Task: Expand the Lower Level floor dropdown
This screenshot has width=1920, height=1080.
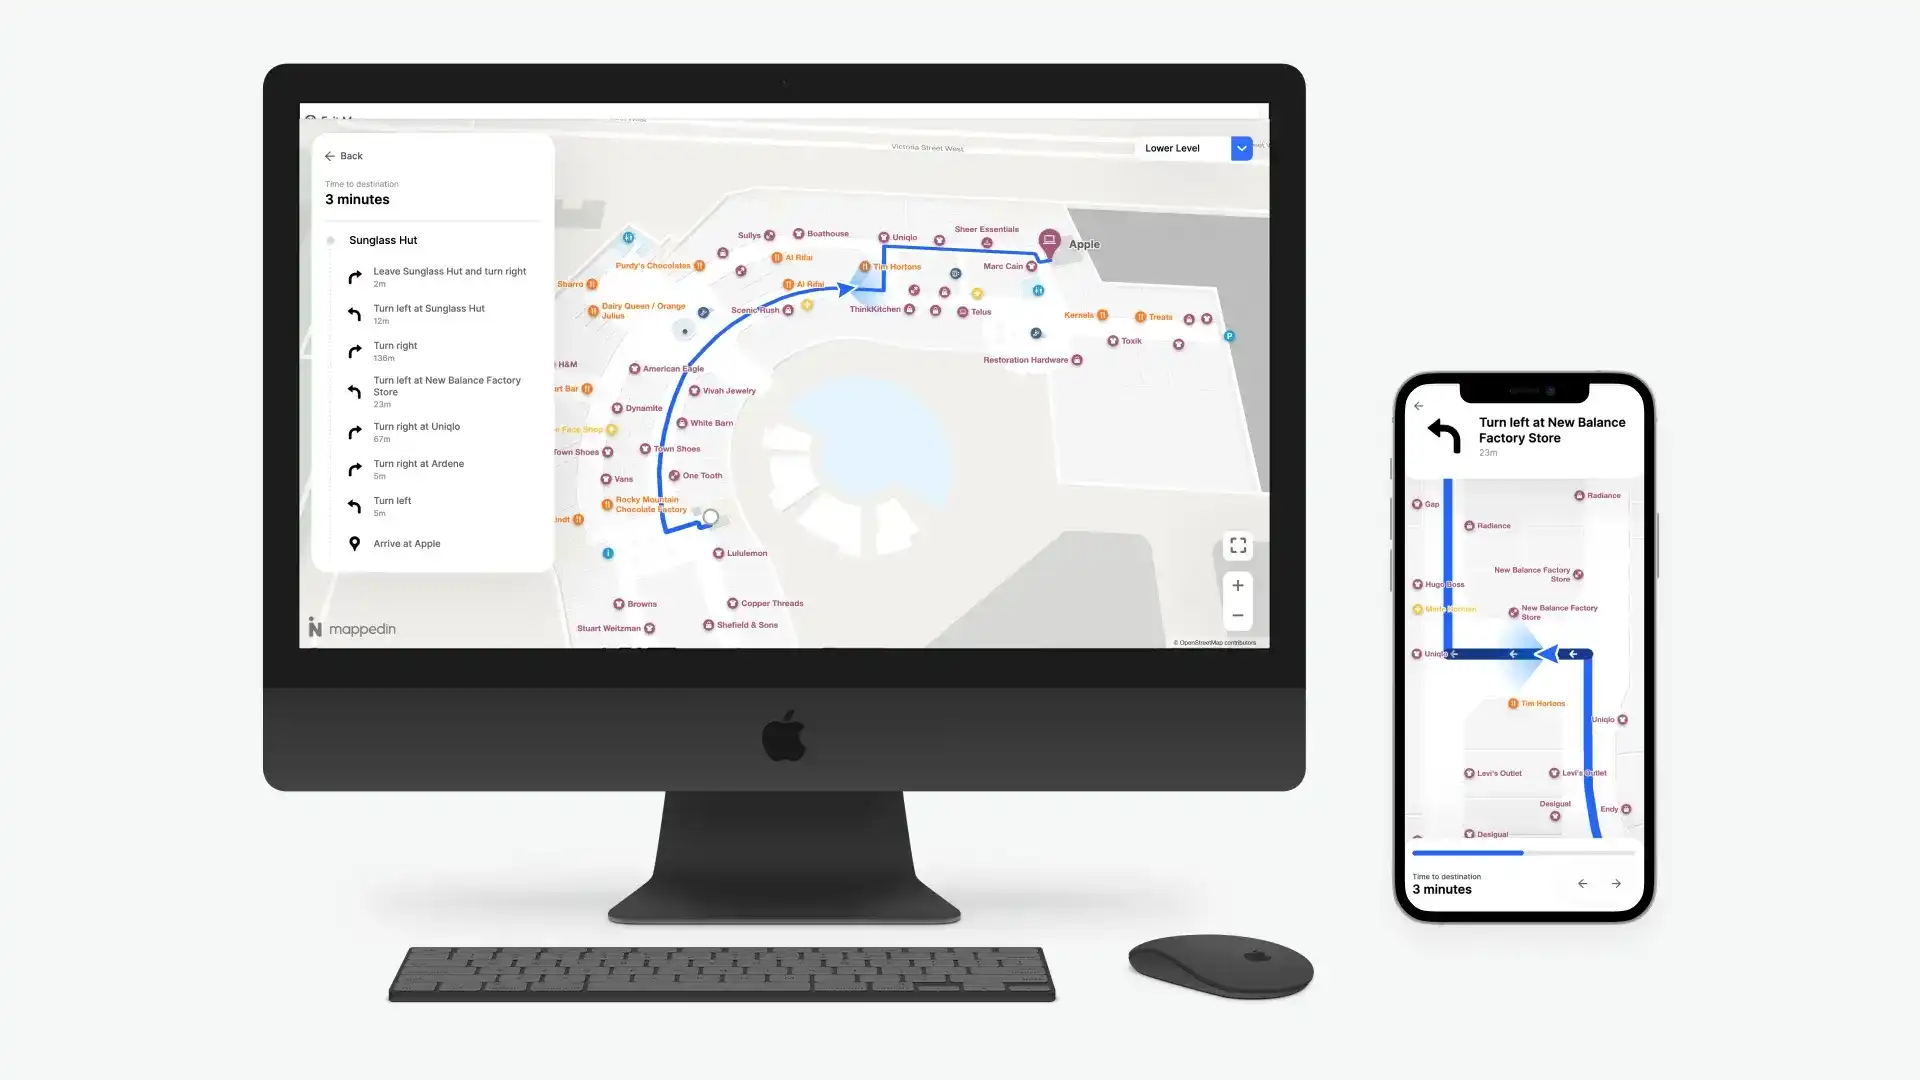Action: coord(1242,148)
